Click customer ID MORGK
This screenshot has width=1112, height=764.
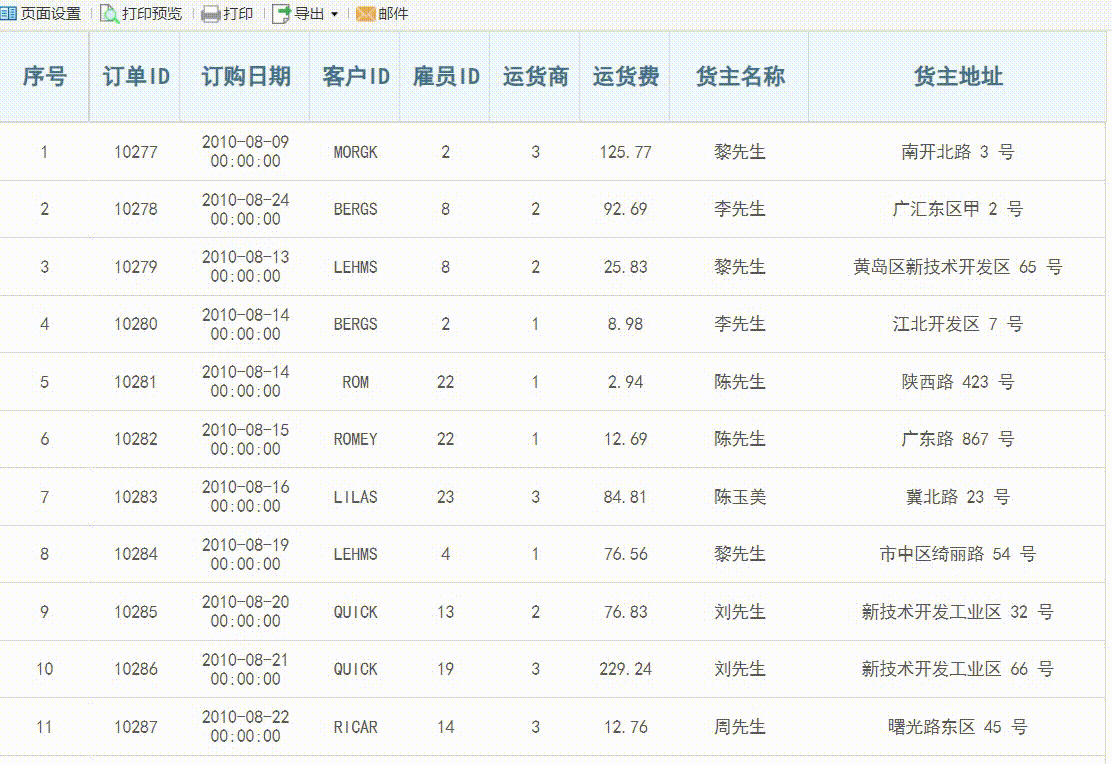pyautogui.click(x=355, y=152)
